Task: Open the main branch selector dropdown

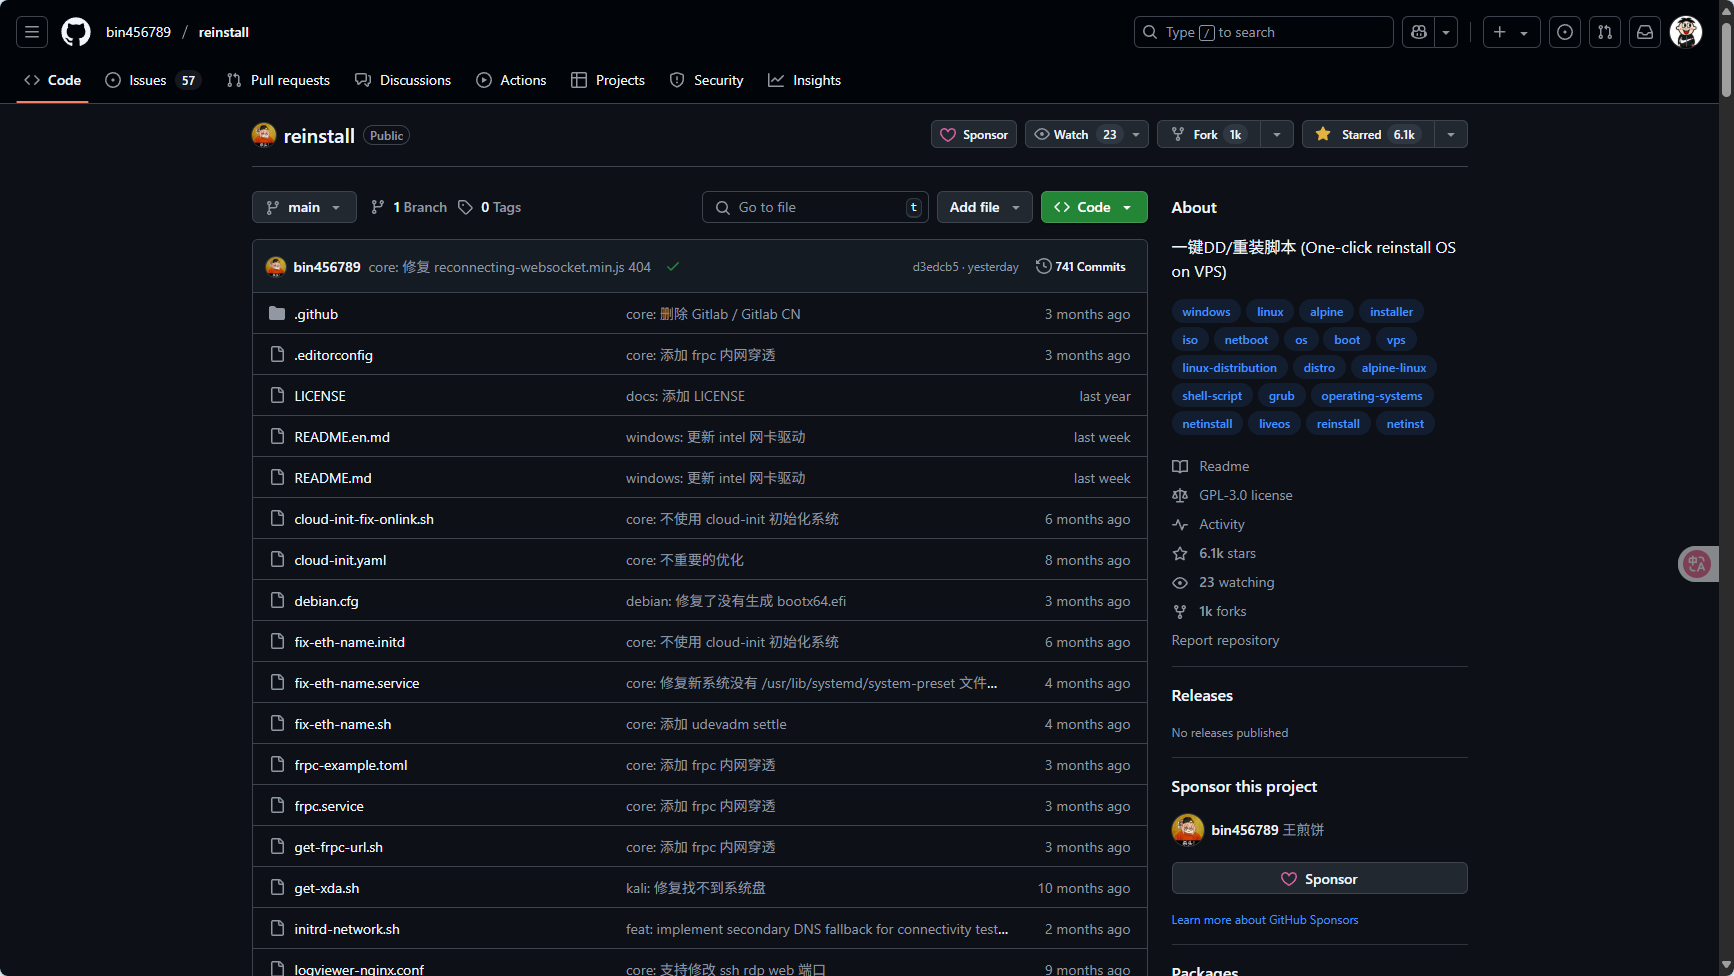Action: pos(304,207)
